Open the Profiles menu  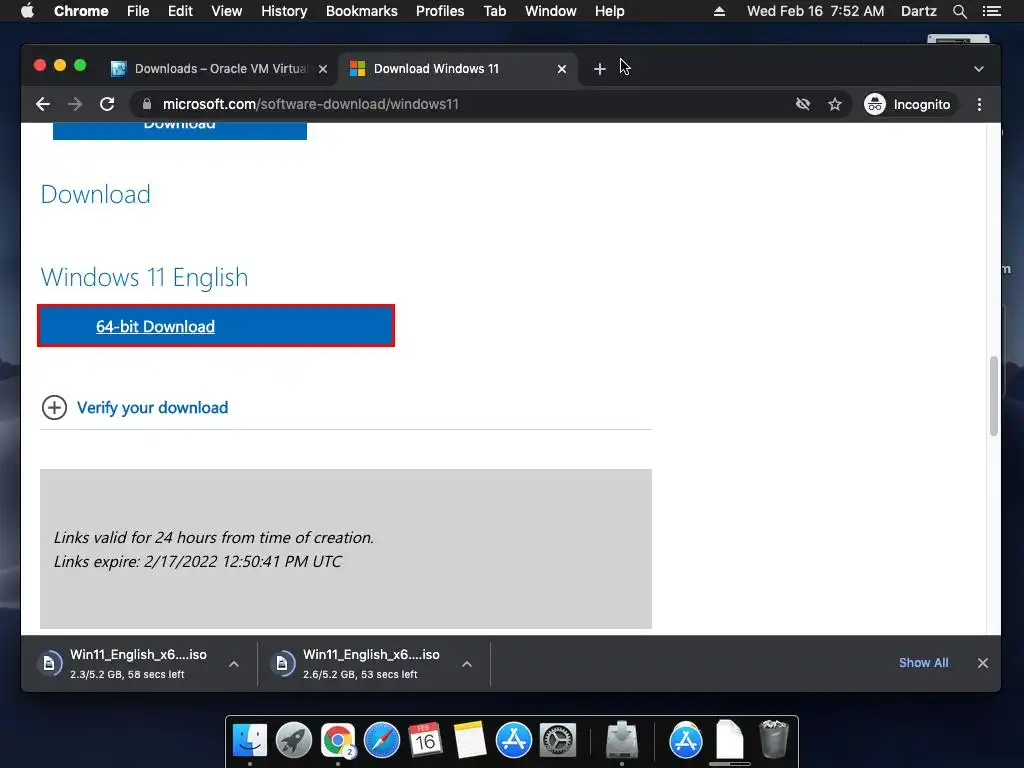(x=440, y=11)
